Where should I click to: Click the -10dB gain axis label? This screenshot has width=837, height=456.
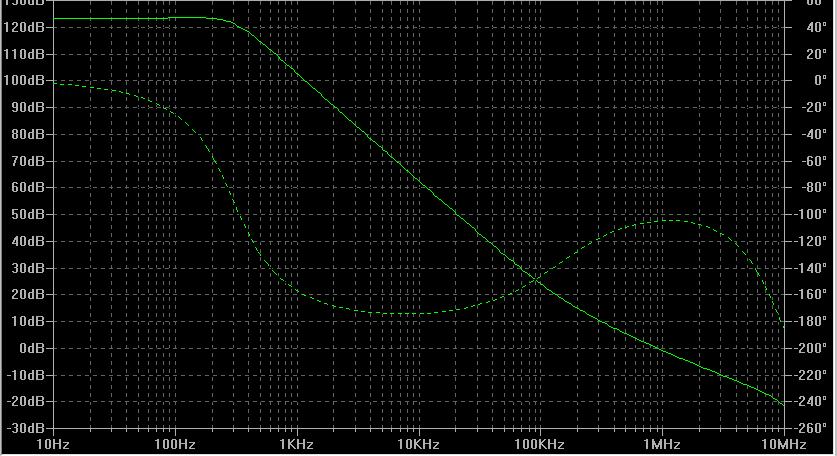coord(24,375)
